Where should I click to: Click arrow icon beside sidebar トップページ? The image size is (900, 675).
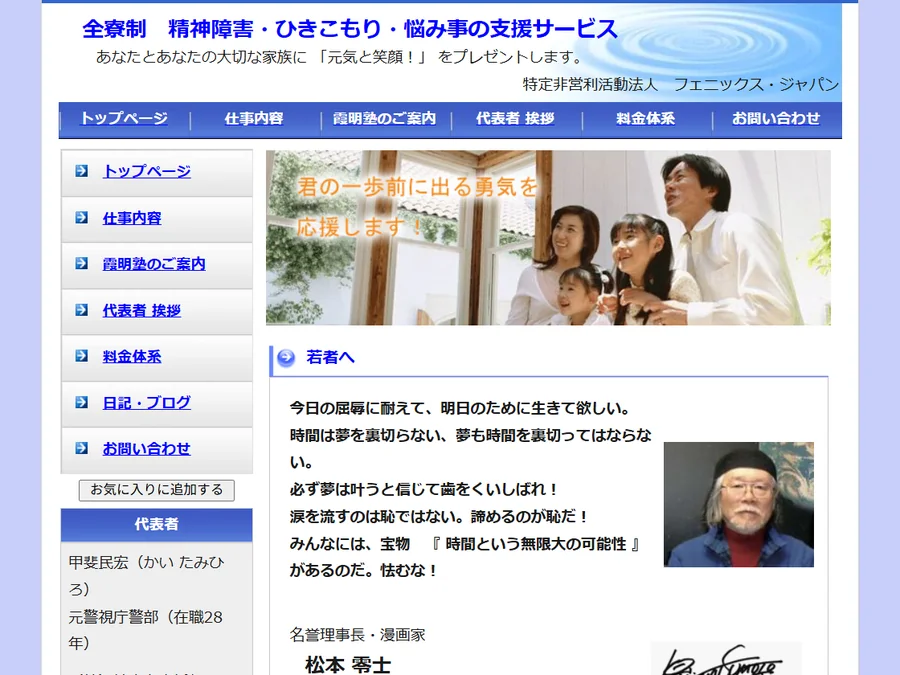tap(82, 170)
